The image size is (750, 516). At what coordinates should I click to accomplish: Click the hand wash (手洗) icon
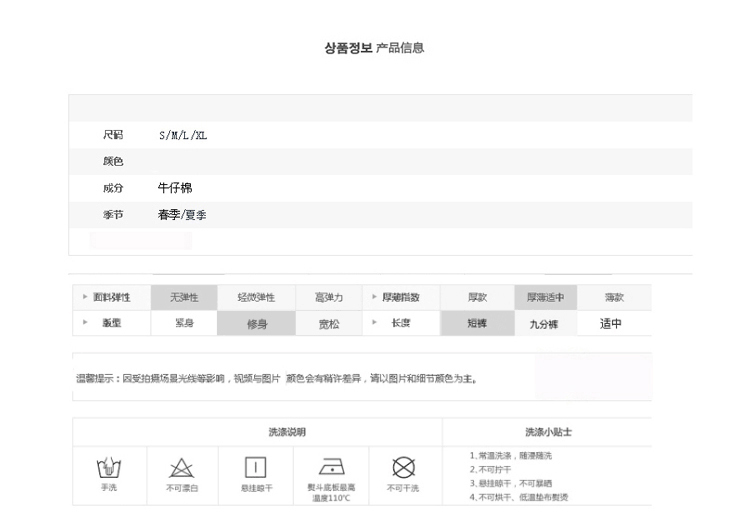click(108, 467)
